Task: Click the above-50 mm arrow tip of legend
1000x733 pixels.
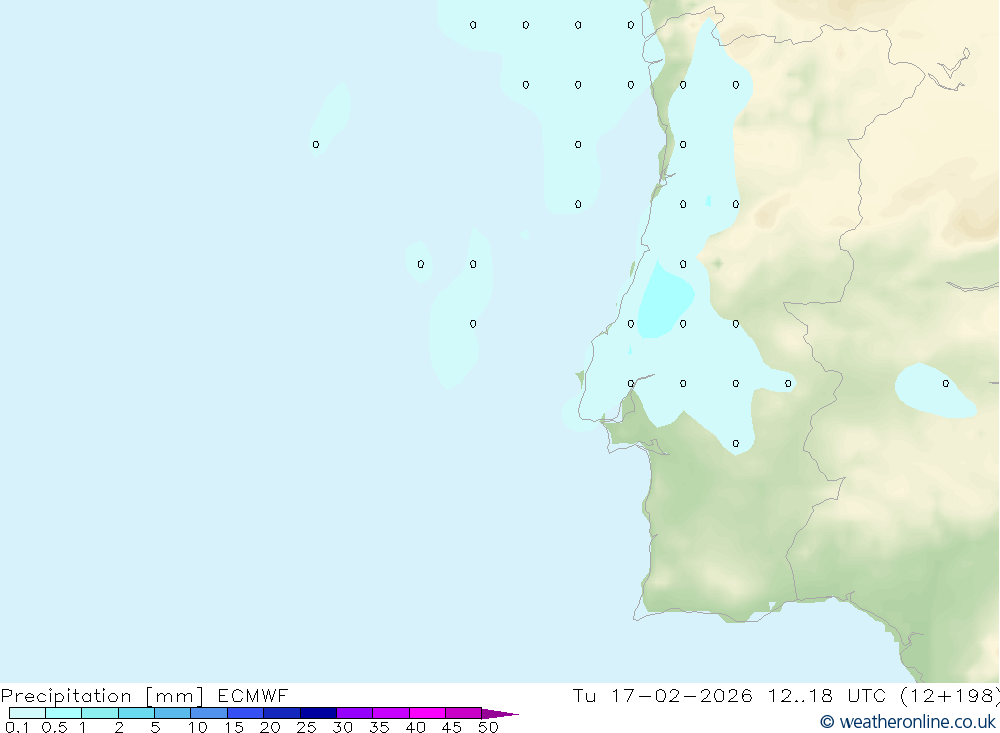Action: (x=499, y=714)
